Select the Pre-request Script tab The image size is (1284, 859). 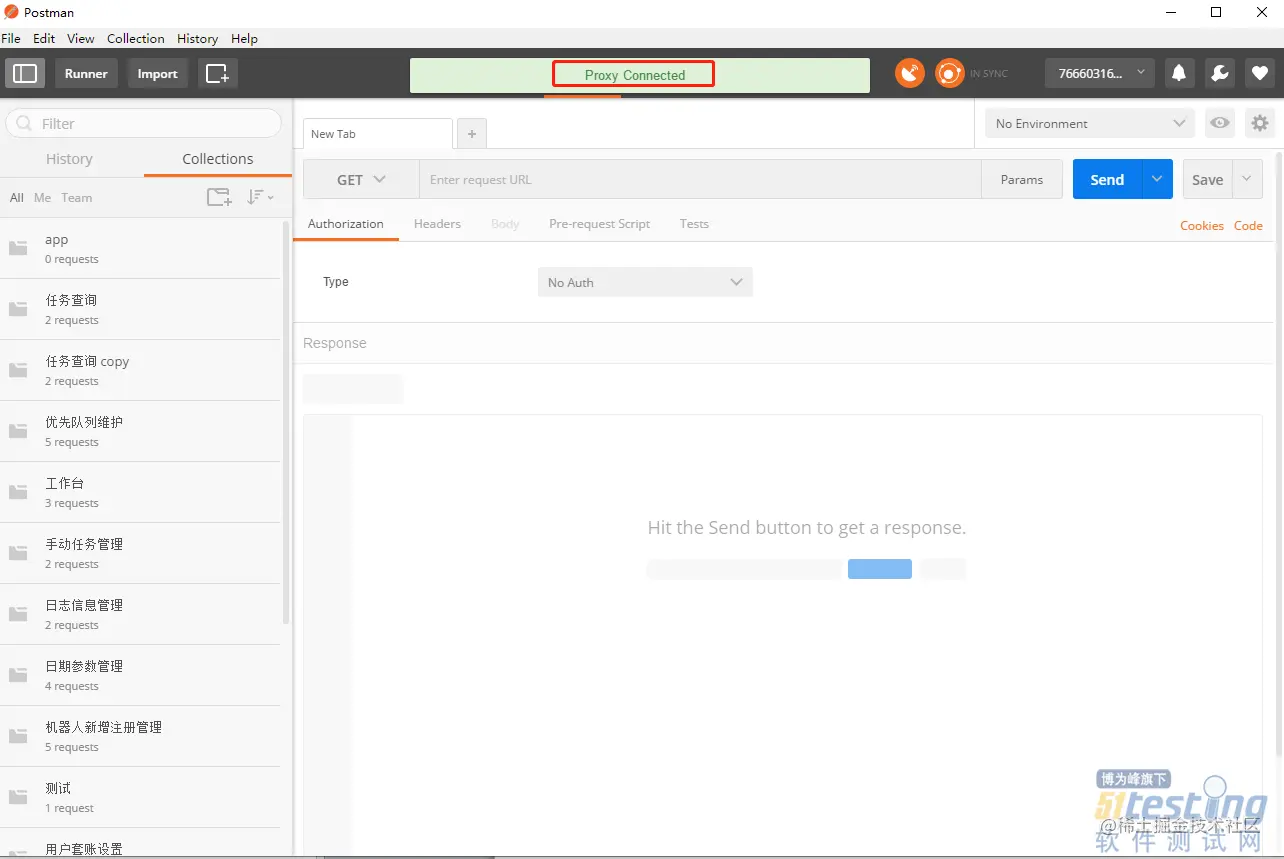[599, 224]
